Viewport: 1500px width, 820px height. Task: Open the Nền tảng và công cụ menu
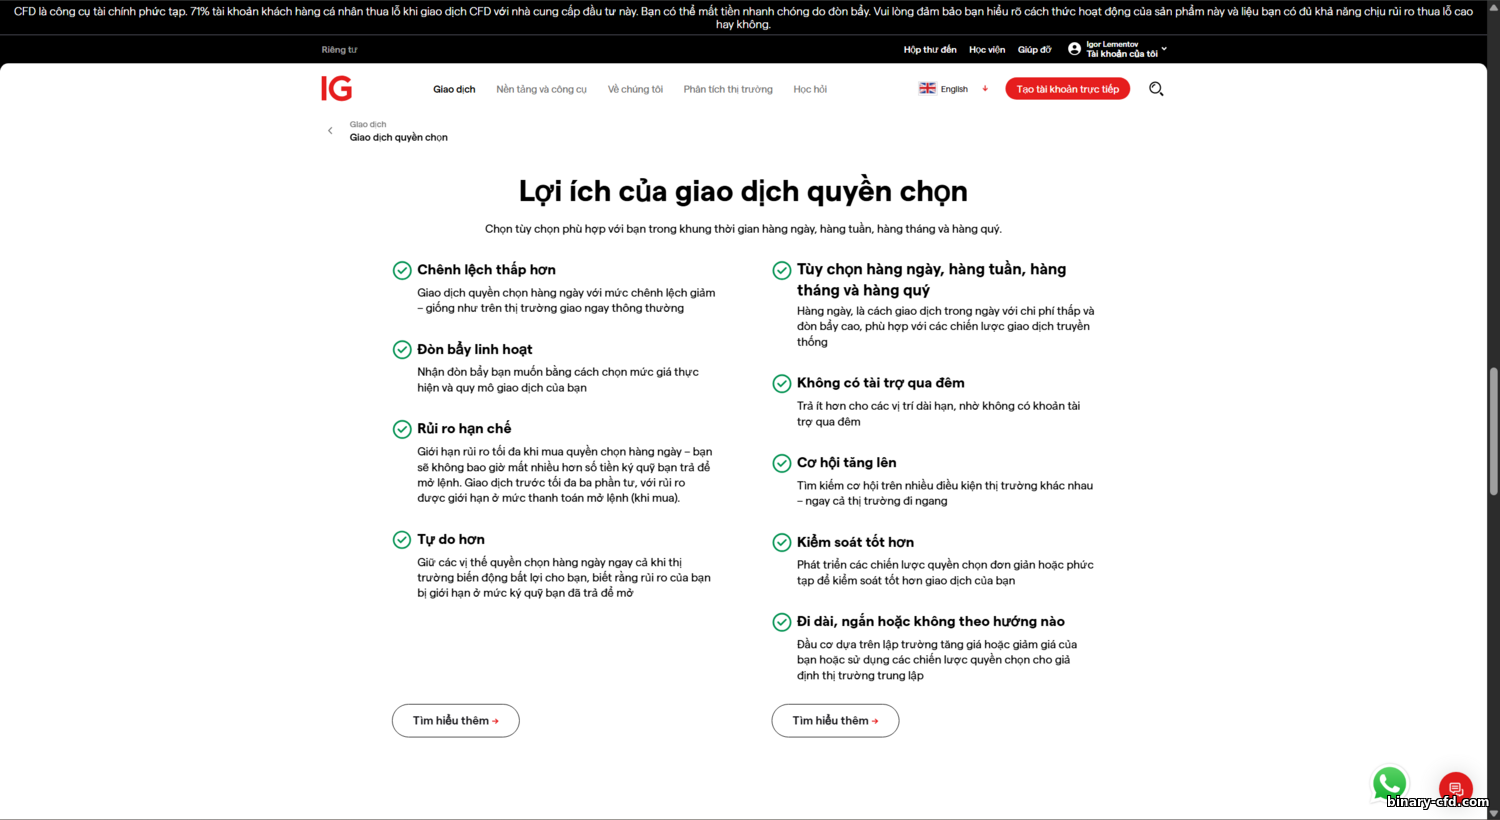[x=541, y=89]
